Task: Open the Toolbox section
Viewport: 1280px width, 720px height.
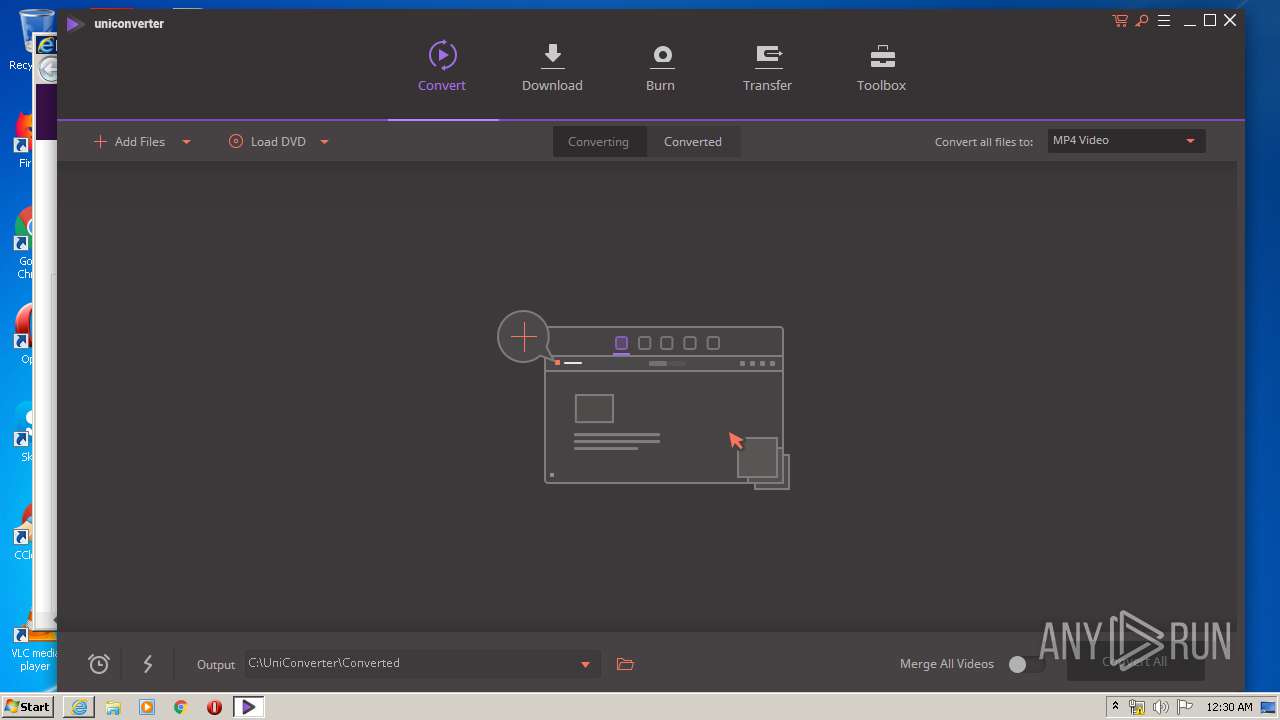Action: (x=881, y=67)
